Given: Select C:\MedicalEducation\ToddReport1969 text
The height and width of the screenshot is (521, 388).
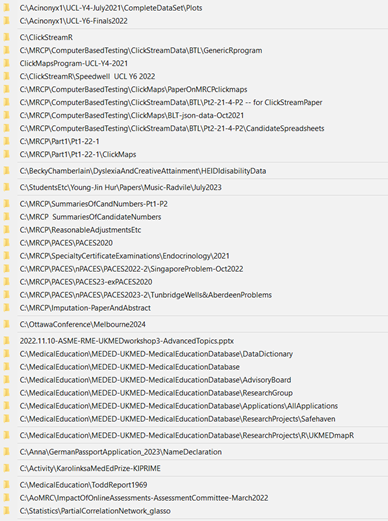Looking at the screenshot, I should pyautogui.click(x=83, y=485).
